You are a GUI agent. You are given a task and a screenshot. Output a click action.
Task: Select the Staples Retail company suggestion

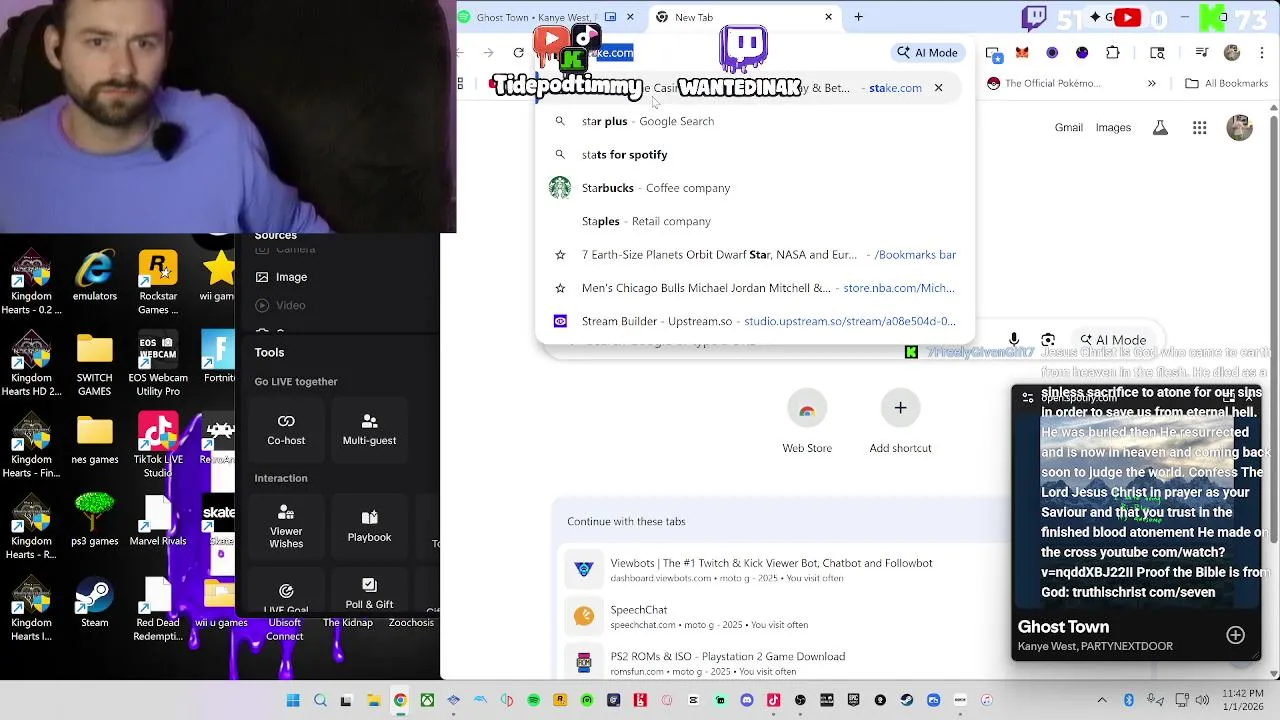tap(755, 221)
